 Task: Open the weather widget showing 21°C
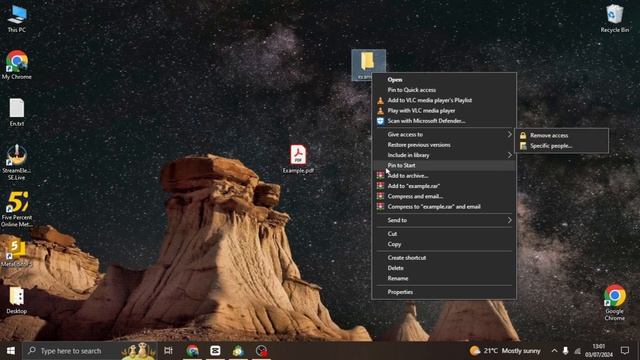505,351
